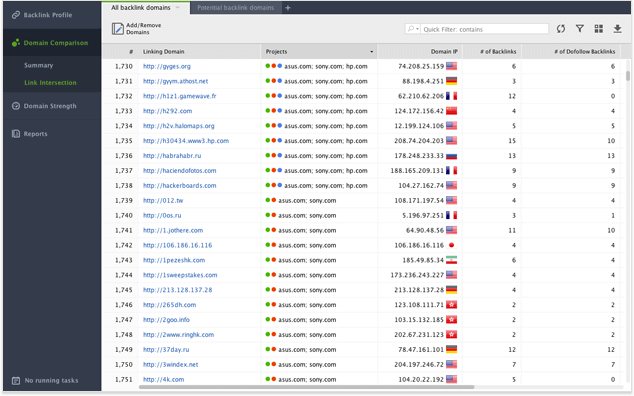The width and height of the screenshot is (634, 396).
Task: Select Domain Strength in sidebar
Action: 50,106
